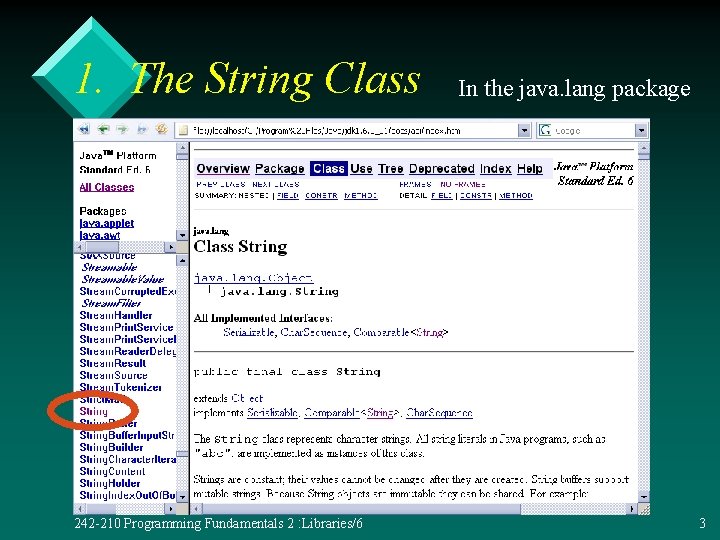Viewport: 720px width, 540px height.
Task: Open the address bar dropdown arrow
Action: pos(524,131)
